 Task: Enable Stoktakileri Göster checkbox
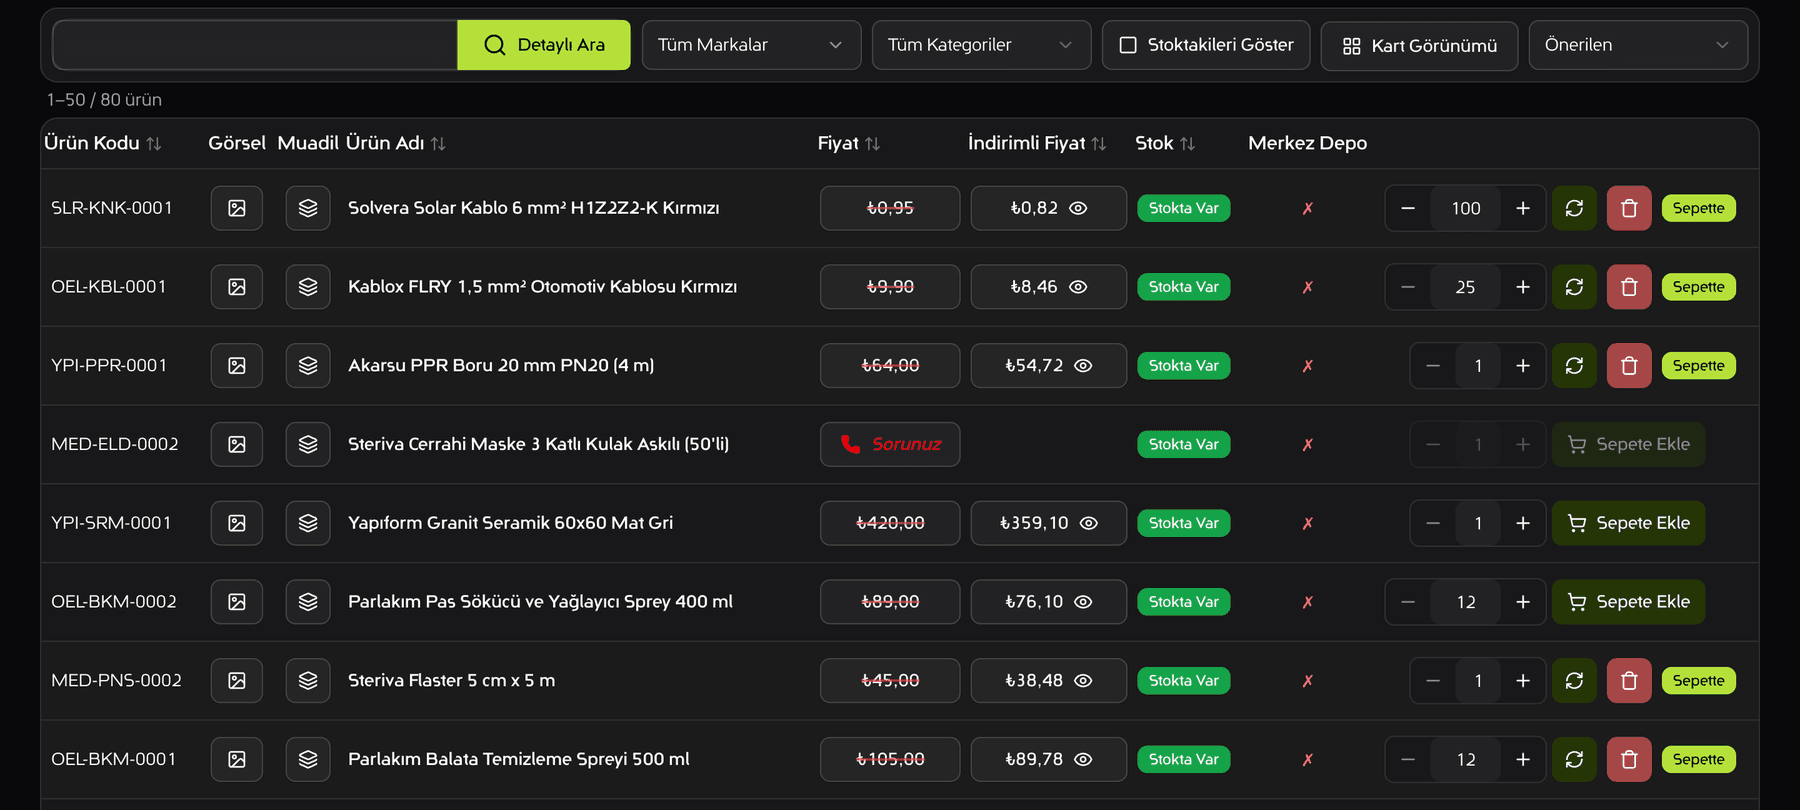point(1128,45)
